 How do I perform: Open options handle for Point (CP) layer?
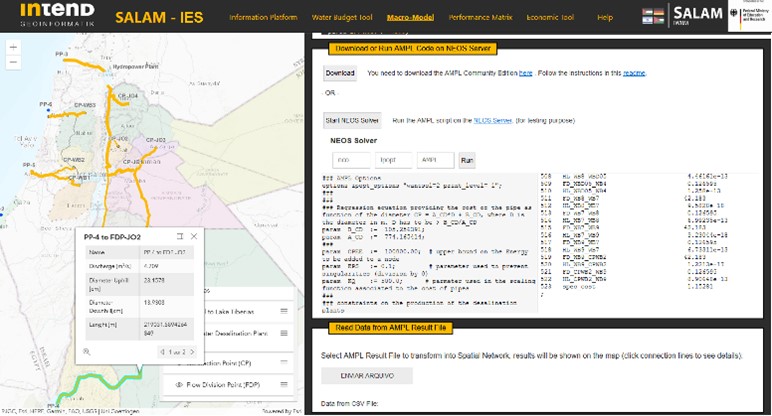click(284, 362)
